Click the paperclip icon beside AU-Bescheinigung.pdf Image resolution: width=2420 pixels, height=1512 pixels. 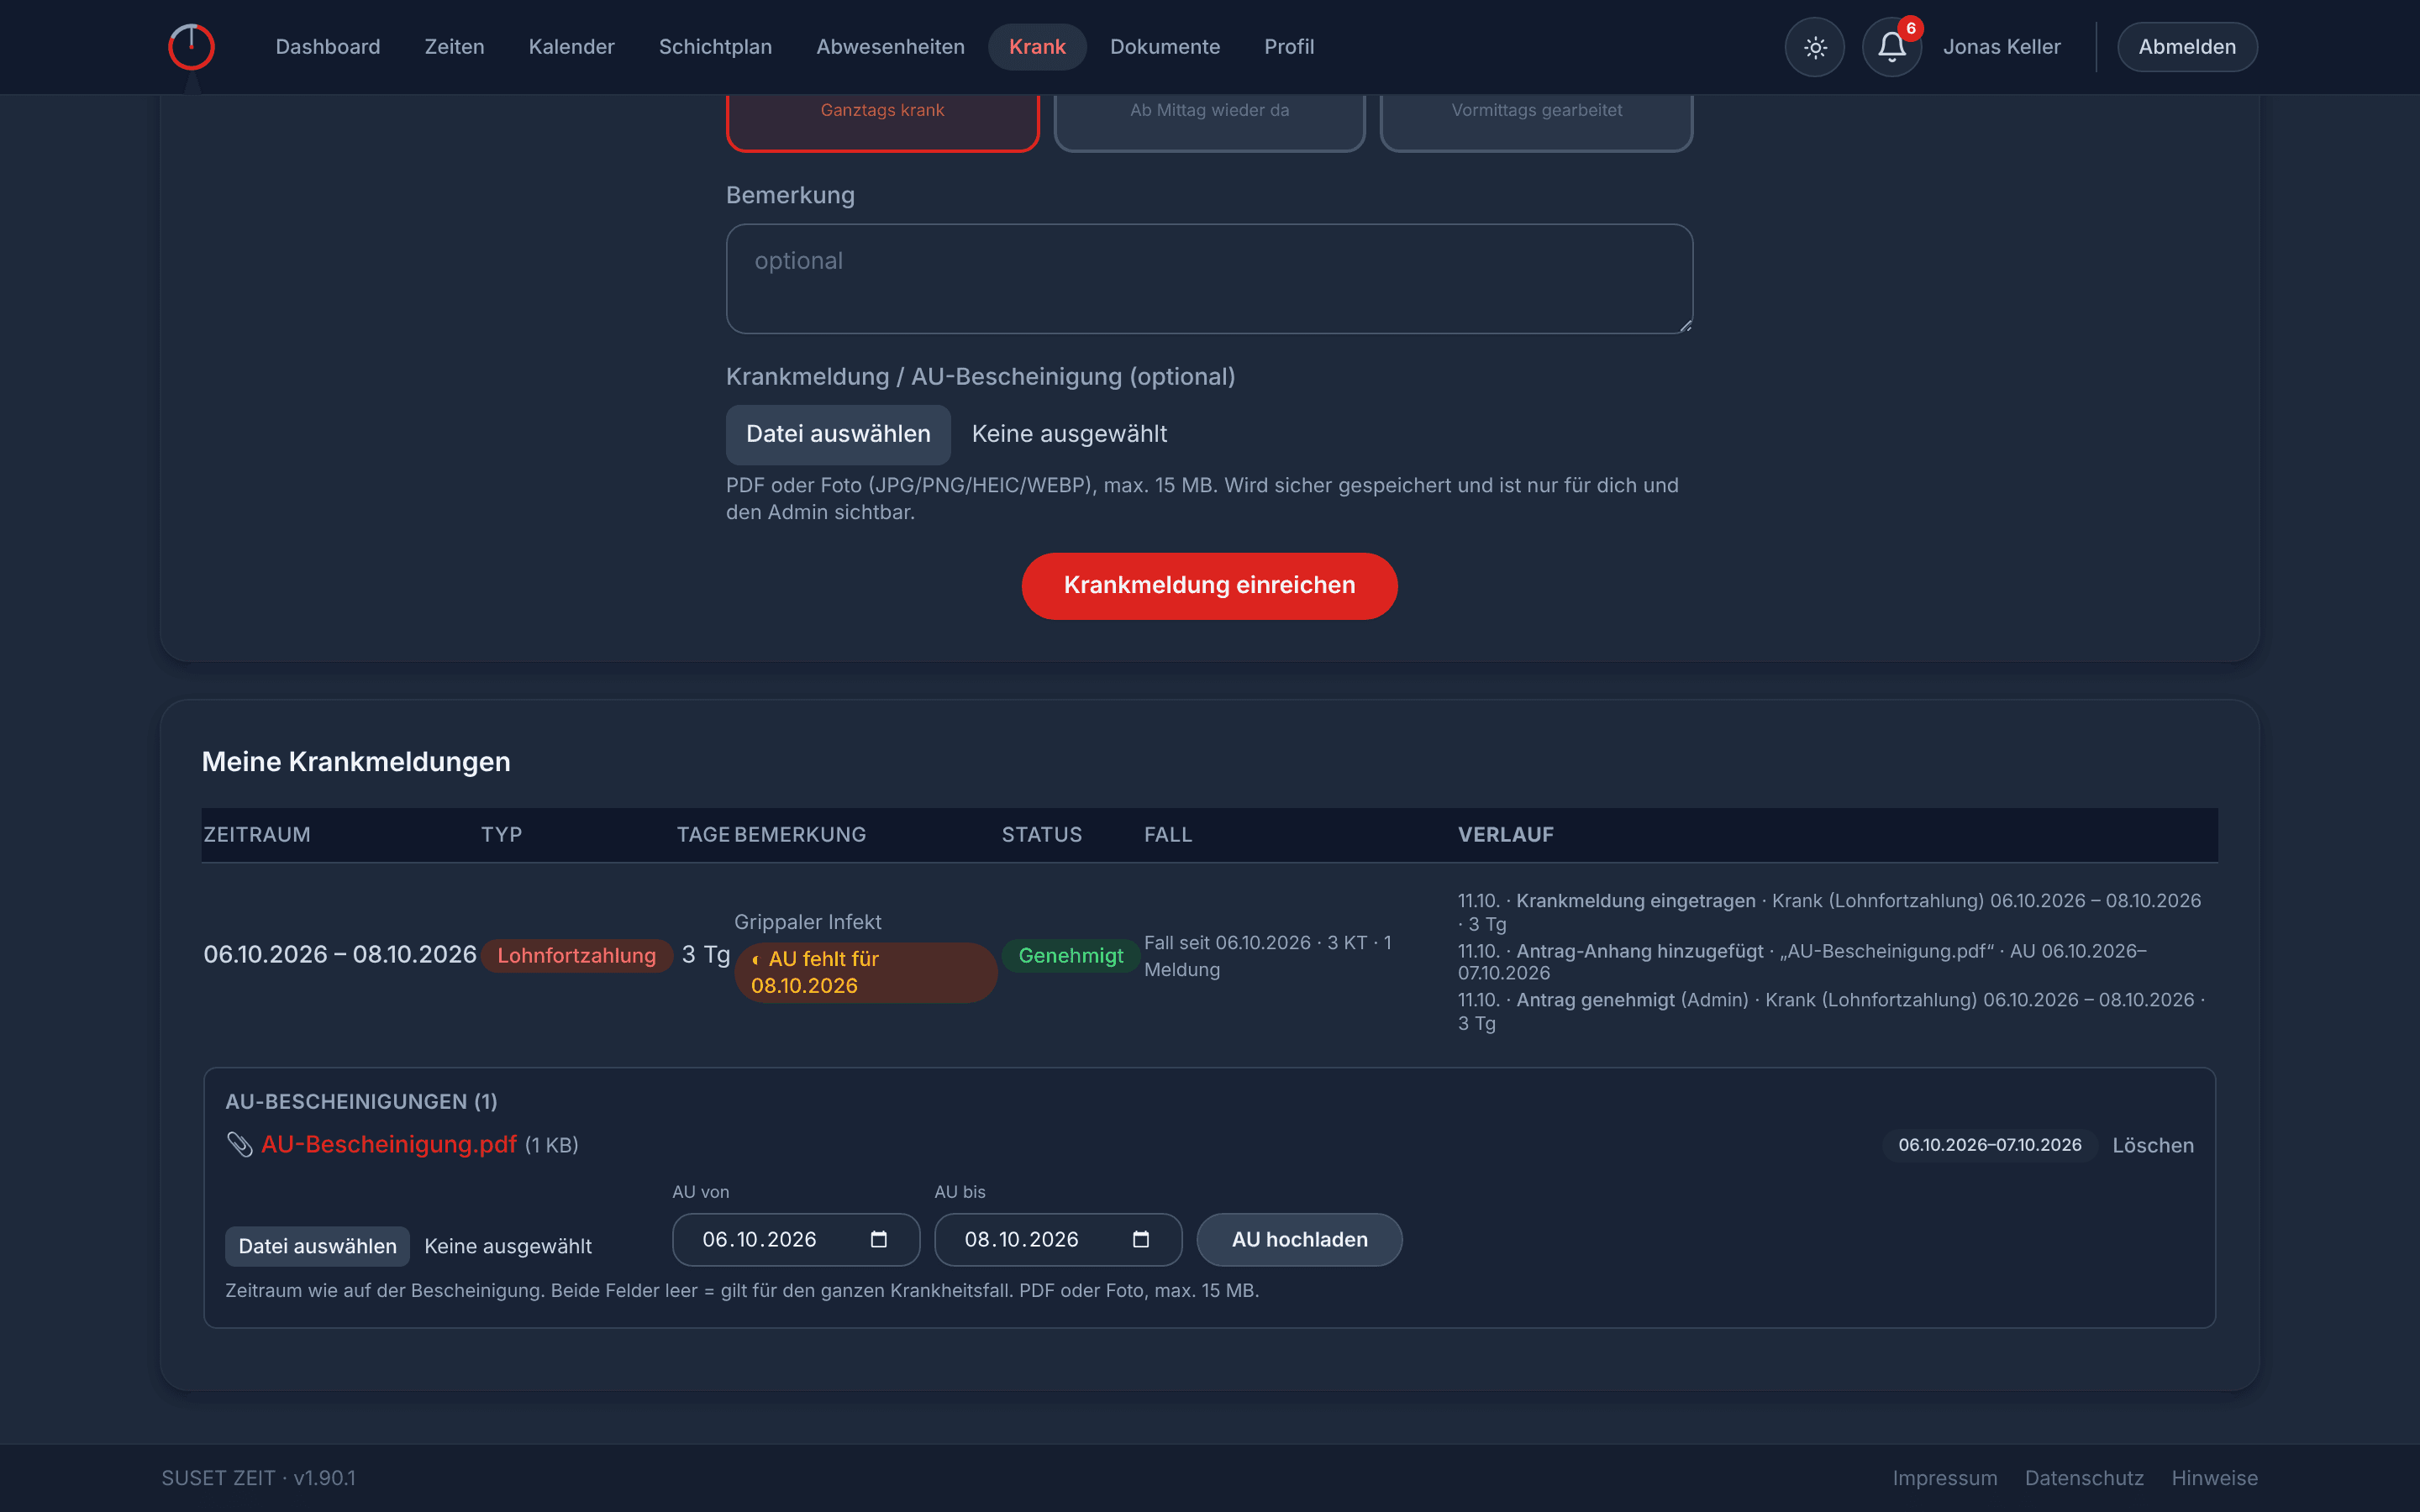click(x=239, y=1144)
